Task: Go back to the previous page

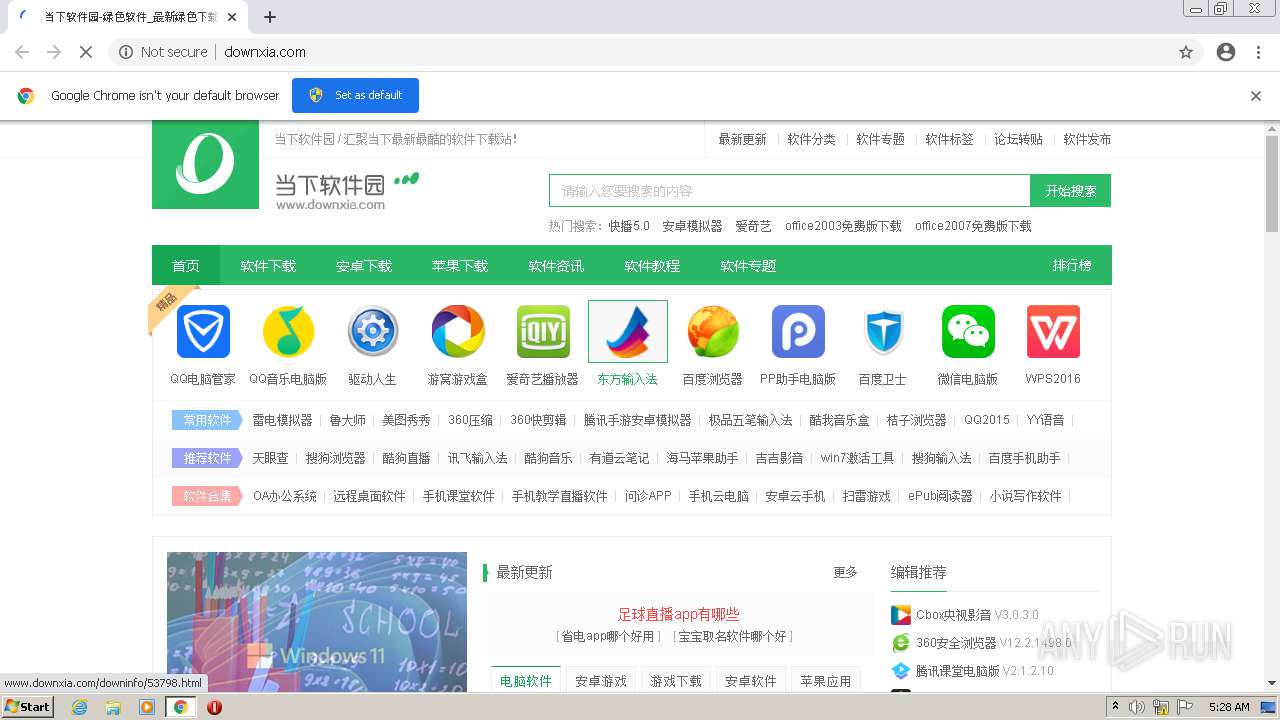Action: (x=22, y=52)
